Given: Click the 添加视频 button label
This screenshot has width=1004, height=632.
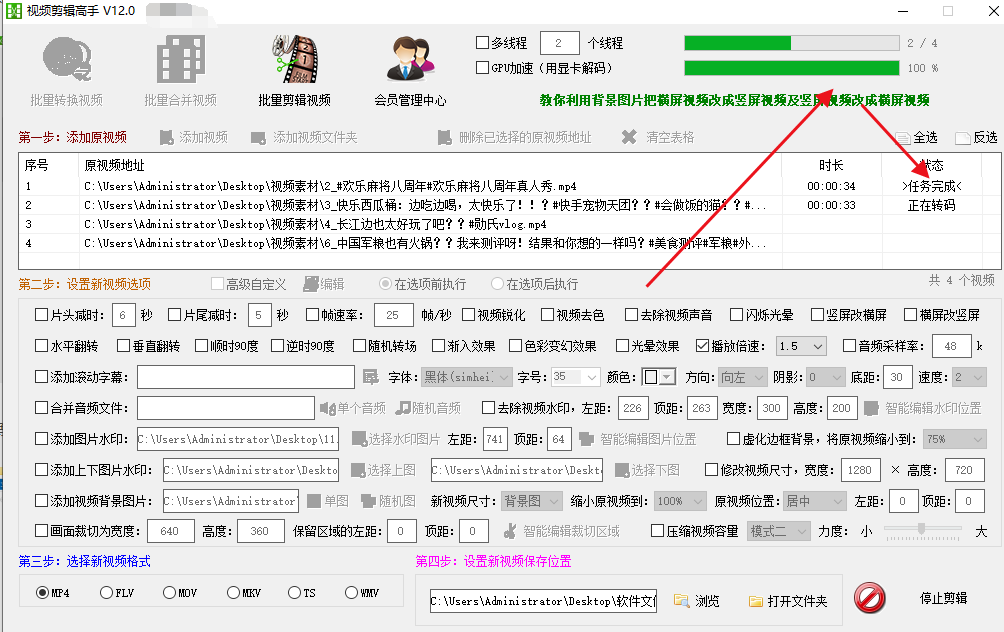Looking at the screenshot, I should 204,138.
